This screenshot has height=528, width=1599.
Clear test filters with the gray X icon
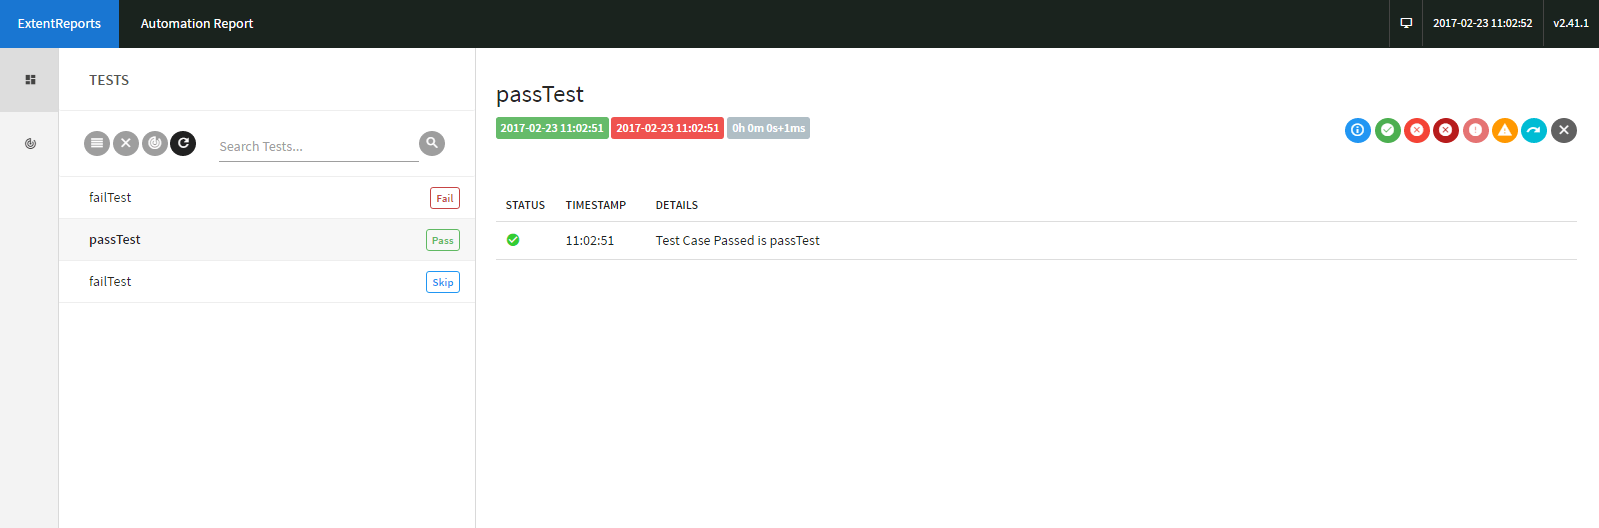click(126, 143)
